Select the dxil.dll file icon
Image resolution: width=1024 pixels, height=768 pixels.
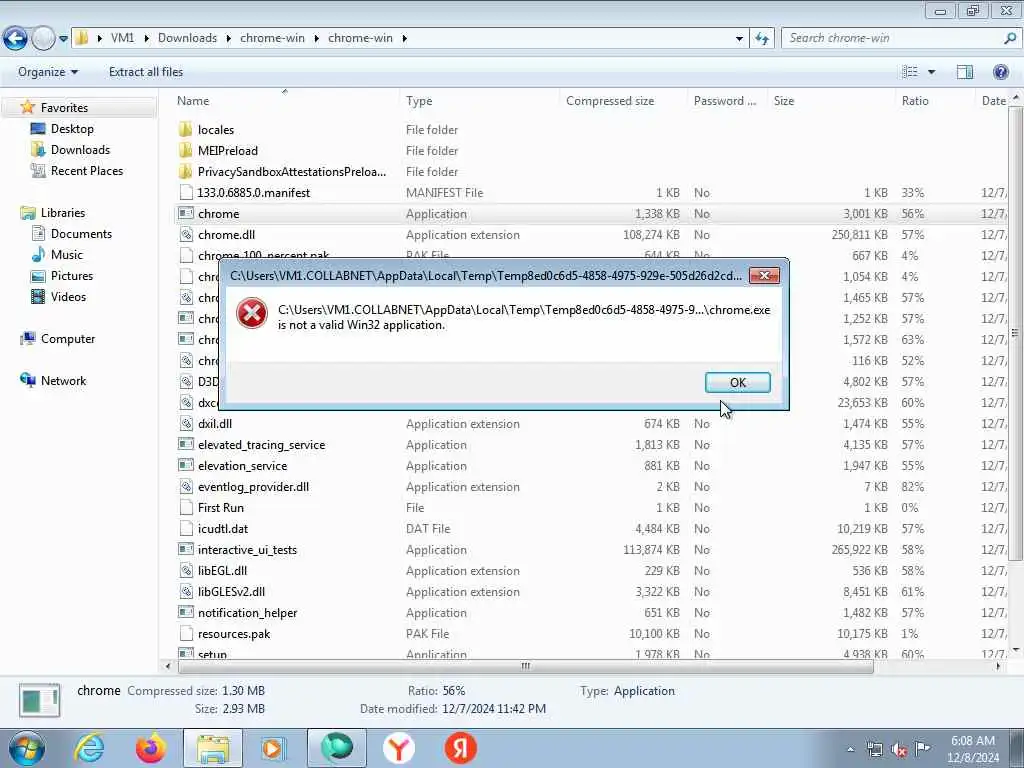[185, 423]
